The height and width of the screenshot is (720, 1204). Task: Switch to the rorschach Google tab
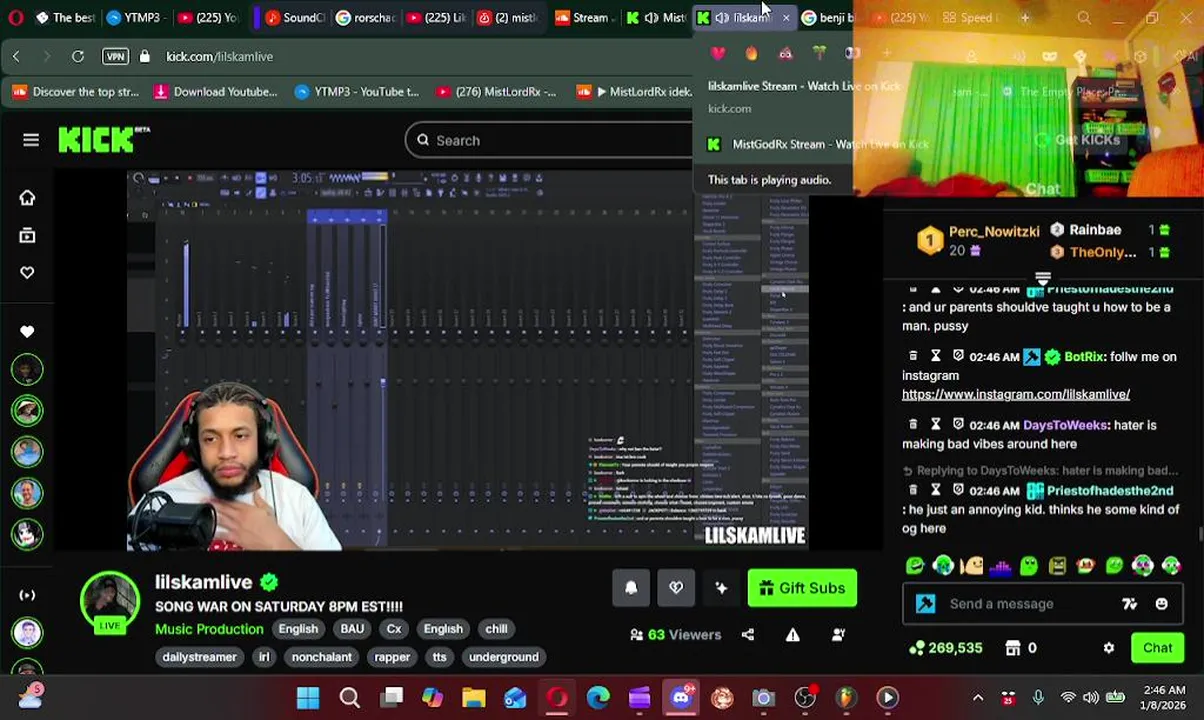[x=366, y=17]
